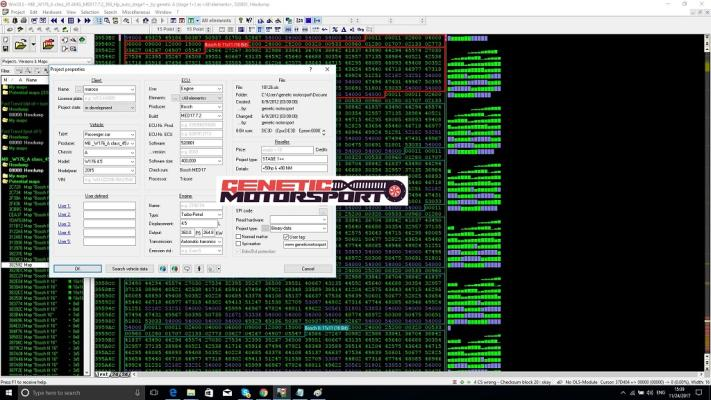Click the open project folder icon
This screenshot has height=400, width=711.
(x=20, y=45)
